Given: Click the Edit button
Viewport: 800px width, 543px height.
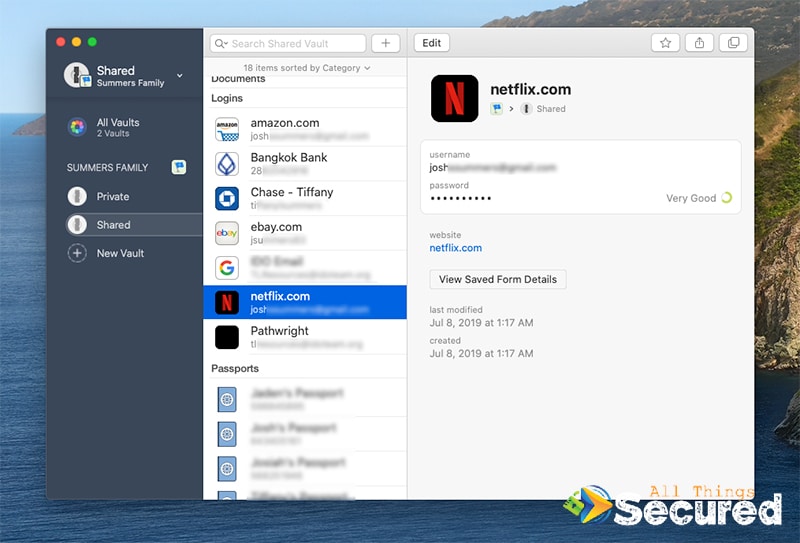Looking at the screenshot, I should (x=432, y=43).
